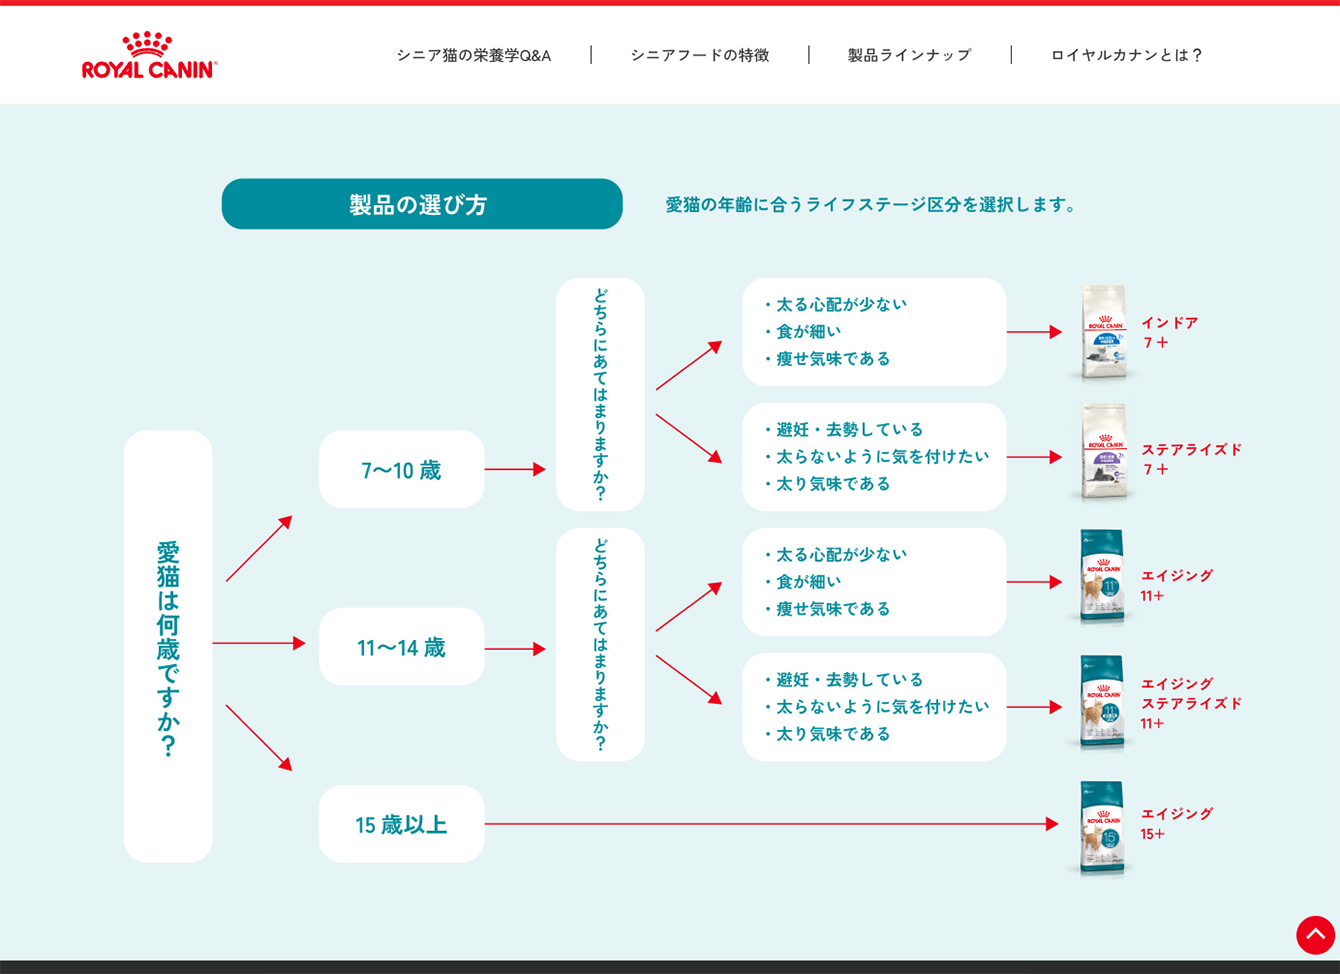Select the ステアライズド 7+ product label
This screenshot has width=1340, height=974.
pos(1191,459)
